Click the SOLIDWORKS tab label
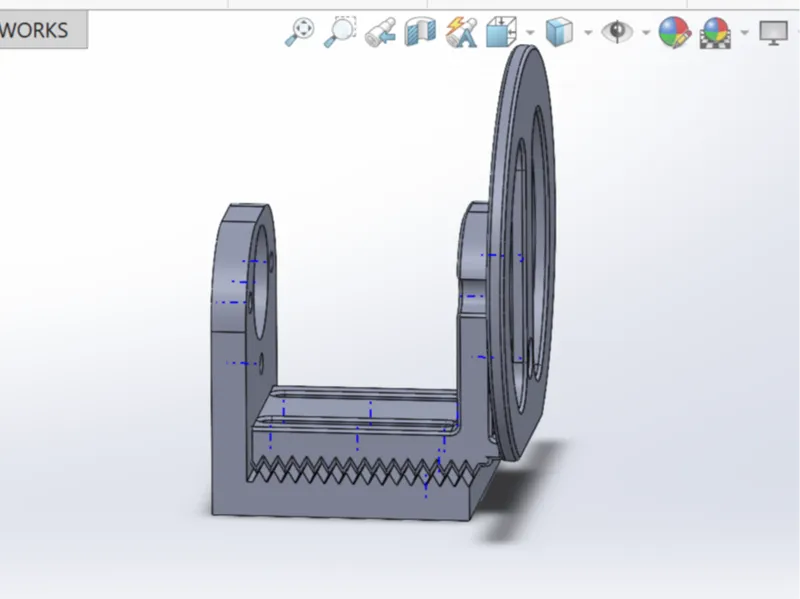Image resolution: width=800 pixels, height=599 pixels. point(34,30)
